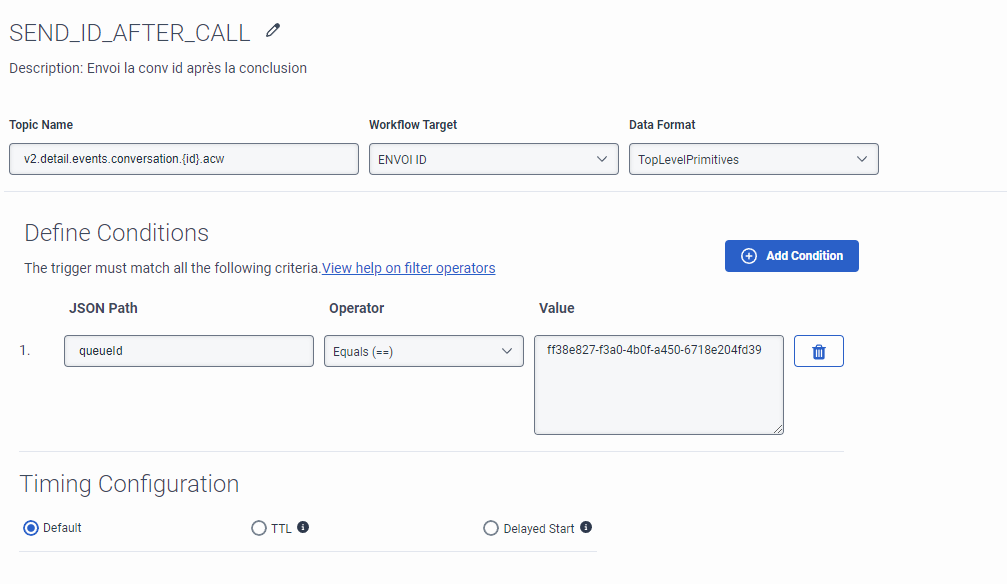This screenshot has width=1007, height=584.
Task: Select the Default timing radio button
Action: click(x=31, y=528)
